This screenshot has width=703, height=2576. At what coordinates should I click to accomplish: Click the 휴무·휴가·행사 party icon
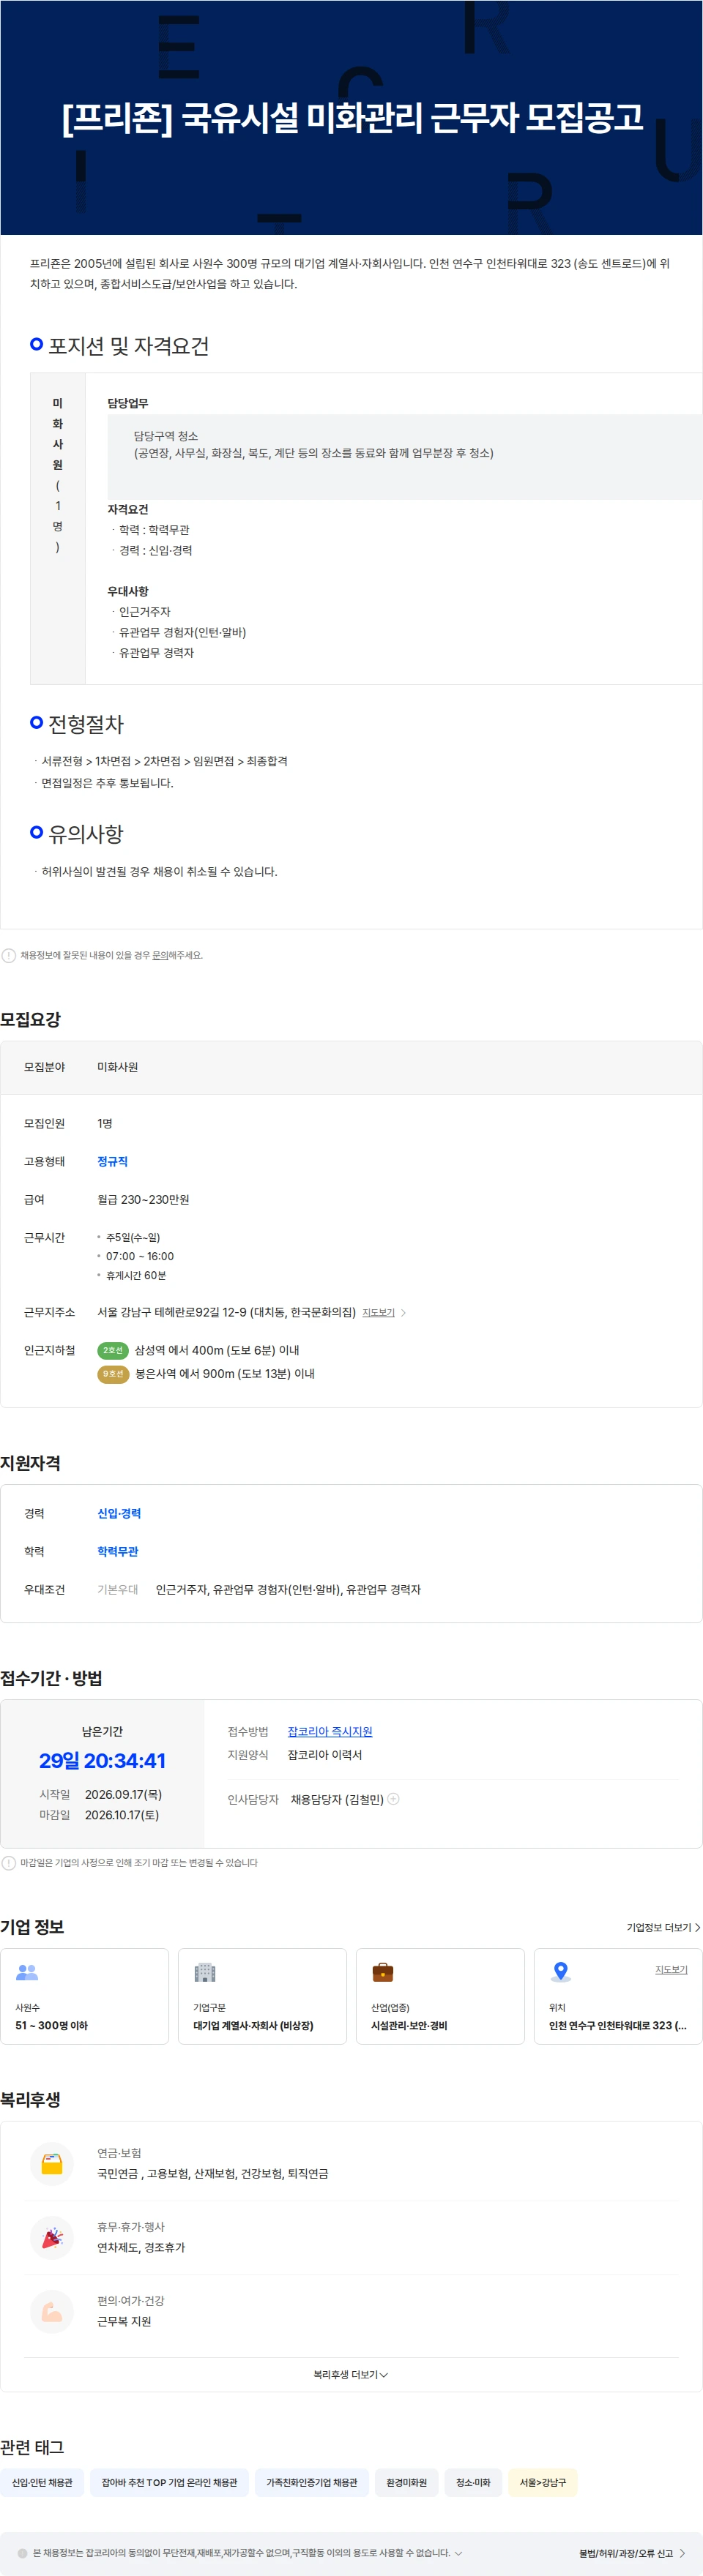pos(52,2238)
